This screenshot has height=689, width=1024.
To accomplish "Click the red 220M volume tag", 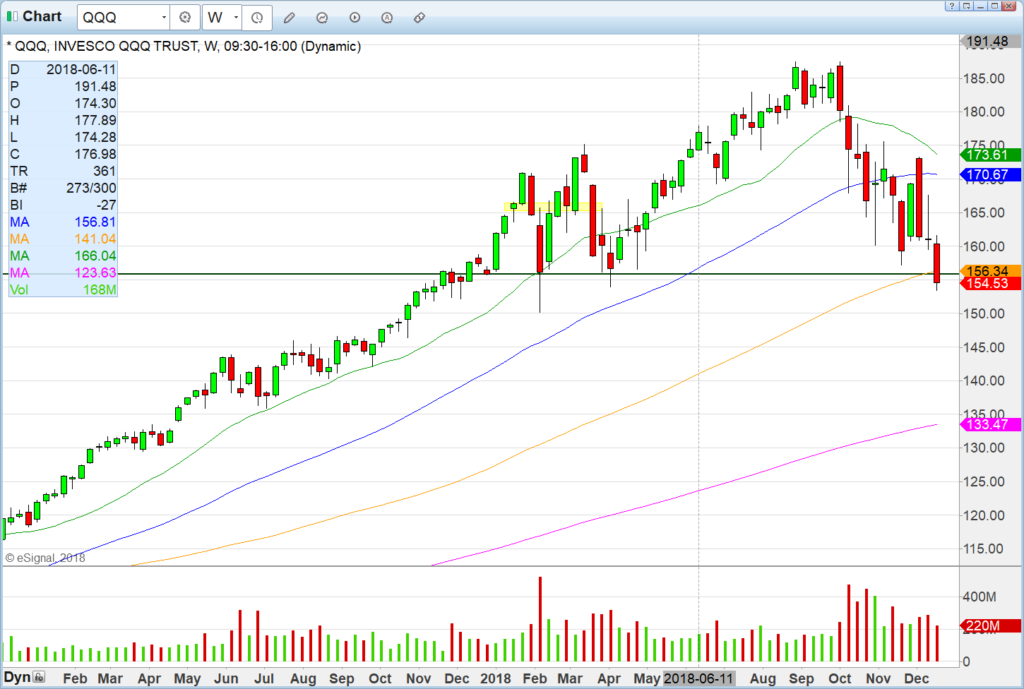I will pos(990,626).
